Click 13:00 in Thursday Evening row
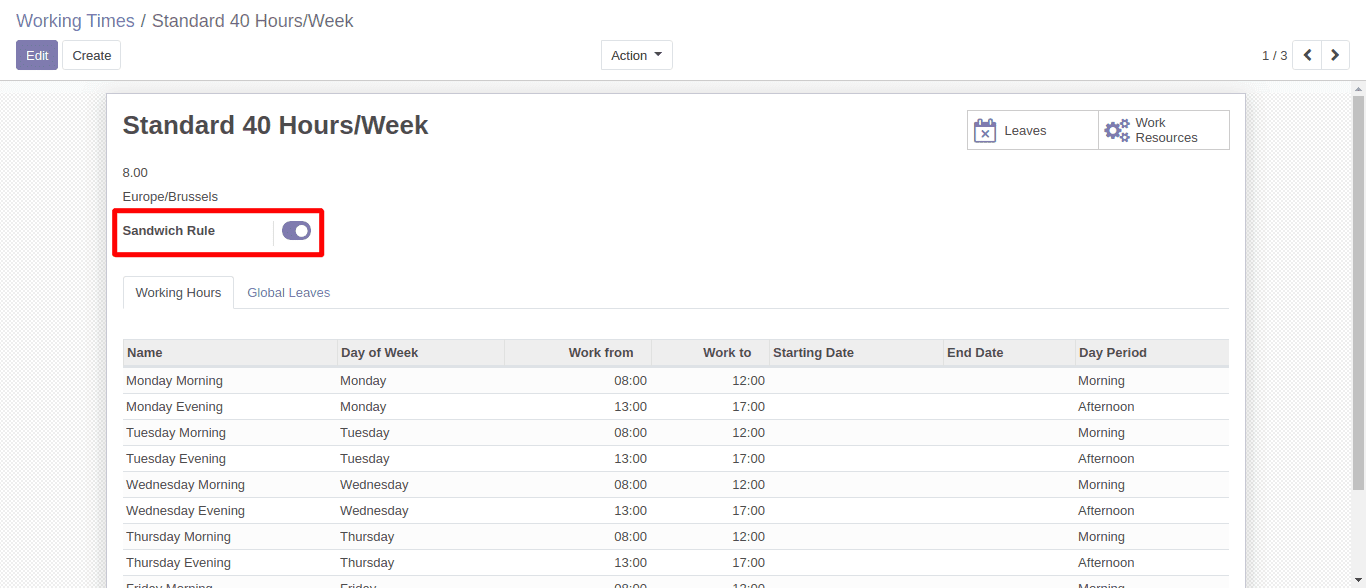 (x=630, y=563)
